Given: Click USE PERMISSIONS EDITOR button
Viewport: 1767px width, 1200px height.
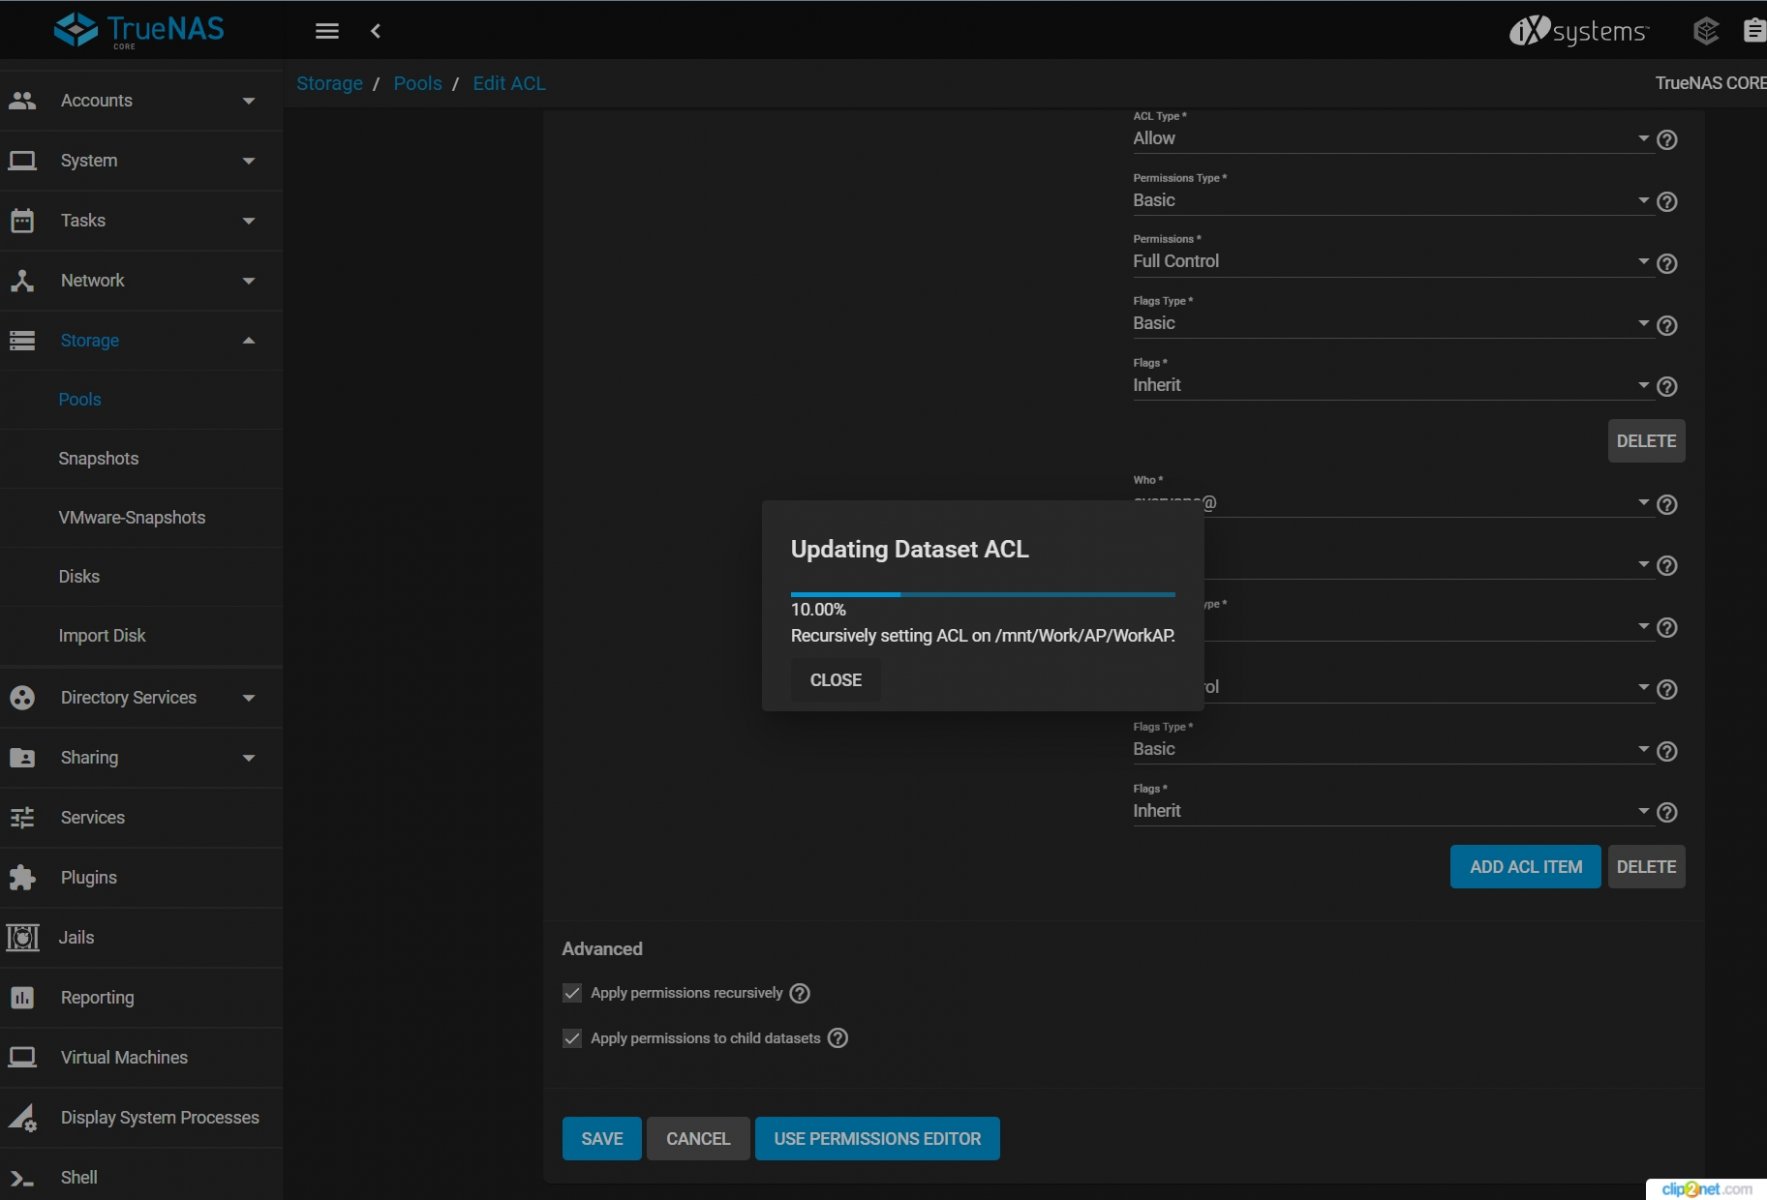Looking at the screenshot, I should tap(877, 1139).
